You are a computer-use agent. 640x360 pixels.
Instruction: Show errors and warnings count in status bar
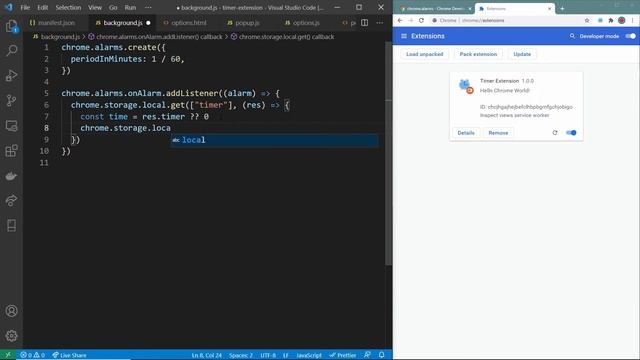[32, 355]
